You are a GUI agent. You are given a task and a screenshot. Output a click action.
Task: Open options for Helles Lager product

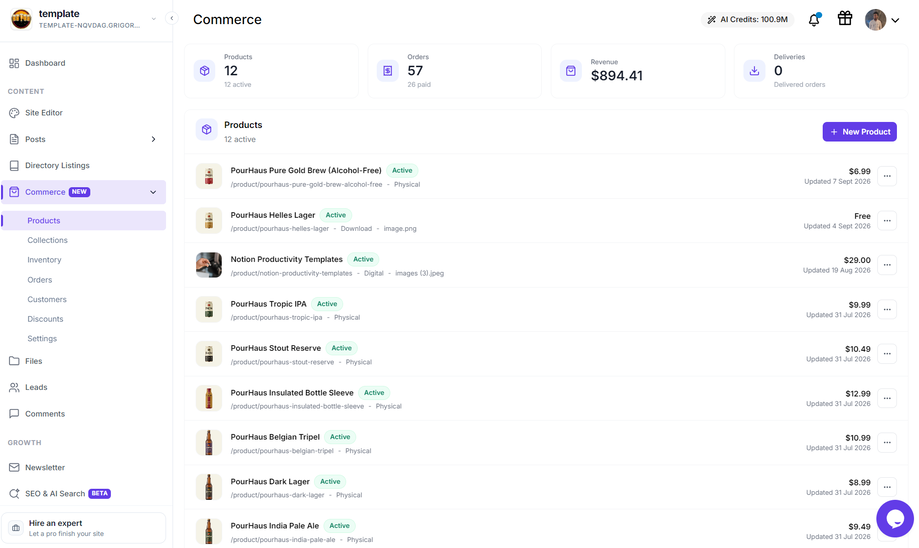coord(887,220)
